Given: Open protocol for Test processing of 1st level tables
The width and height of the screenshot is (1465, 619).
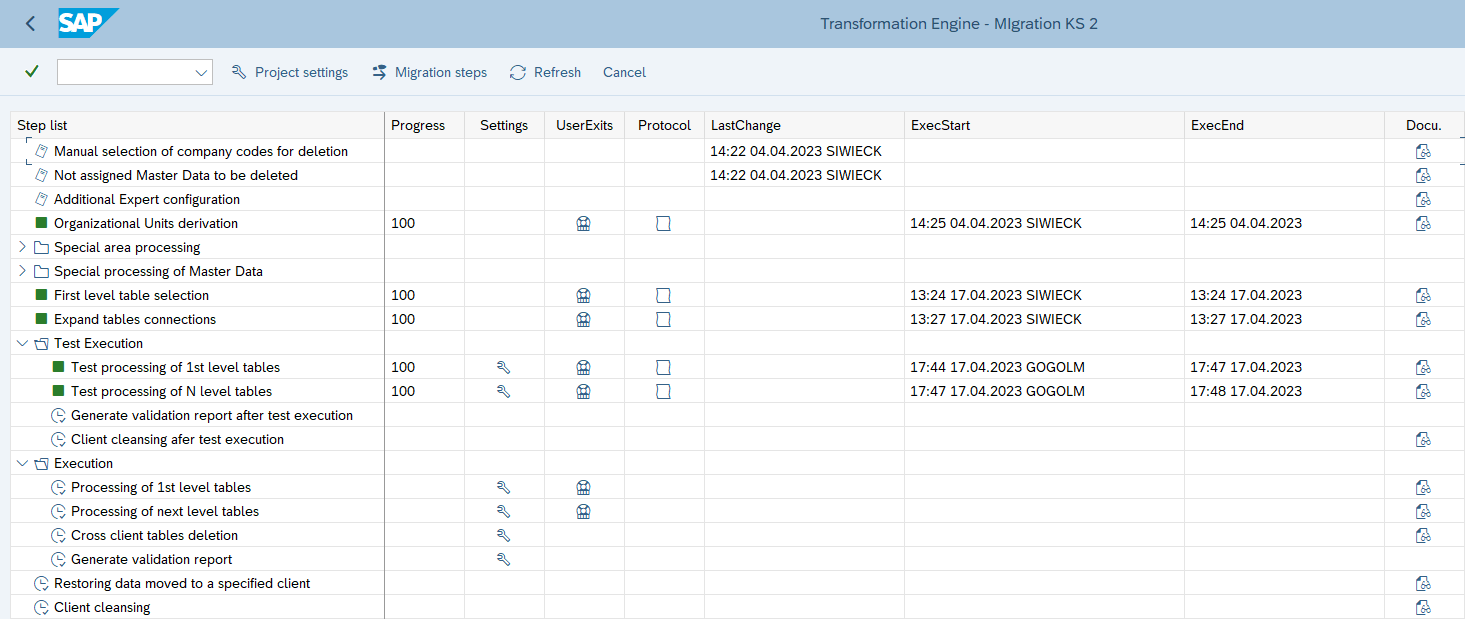Looking at the screenshot, I should point(663,368).
